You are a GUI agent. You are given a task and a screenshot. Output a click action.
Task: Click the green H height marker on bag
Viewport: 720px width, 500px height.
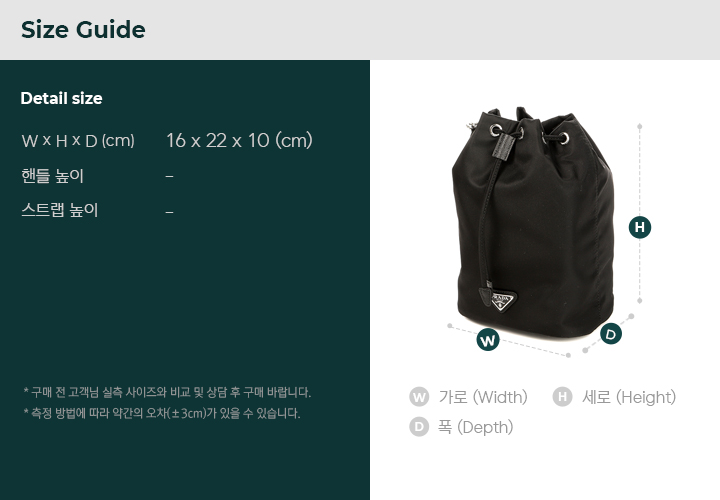tap(640, 227)
